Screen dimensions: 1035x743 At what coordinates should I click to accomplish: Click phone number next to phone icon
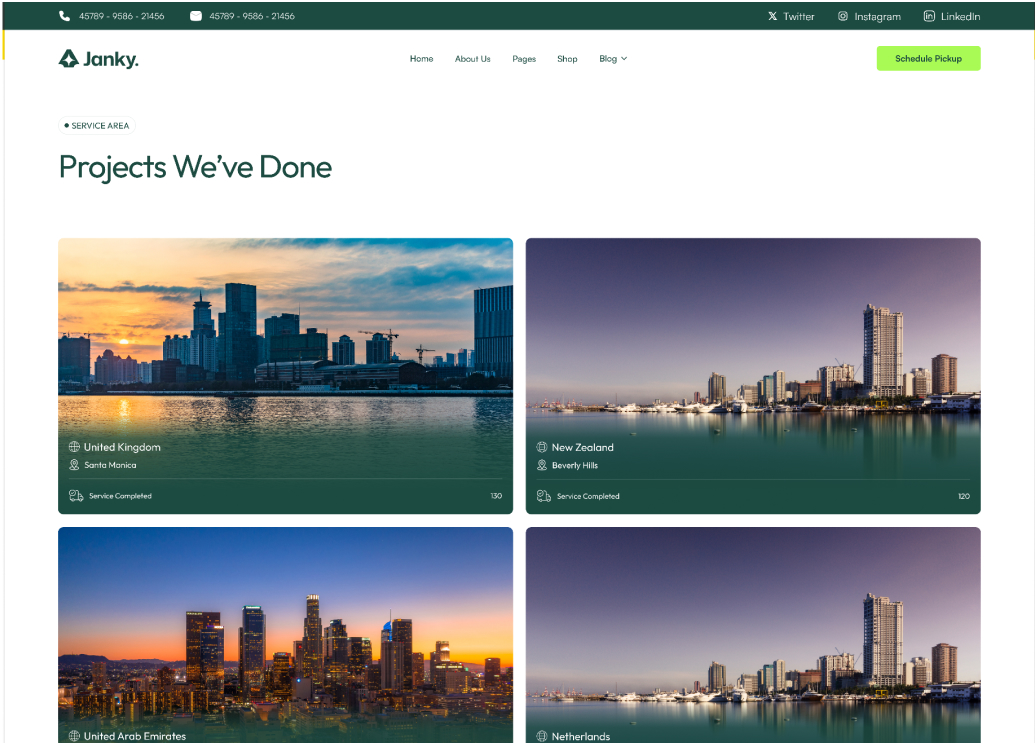pos(121,16)
